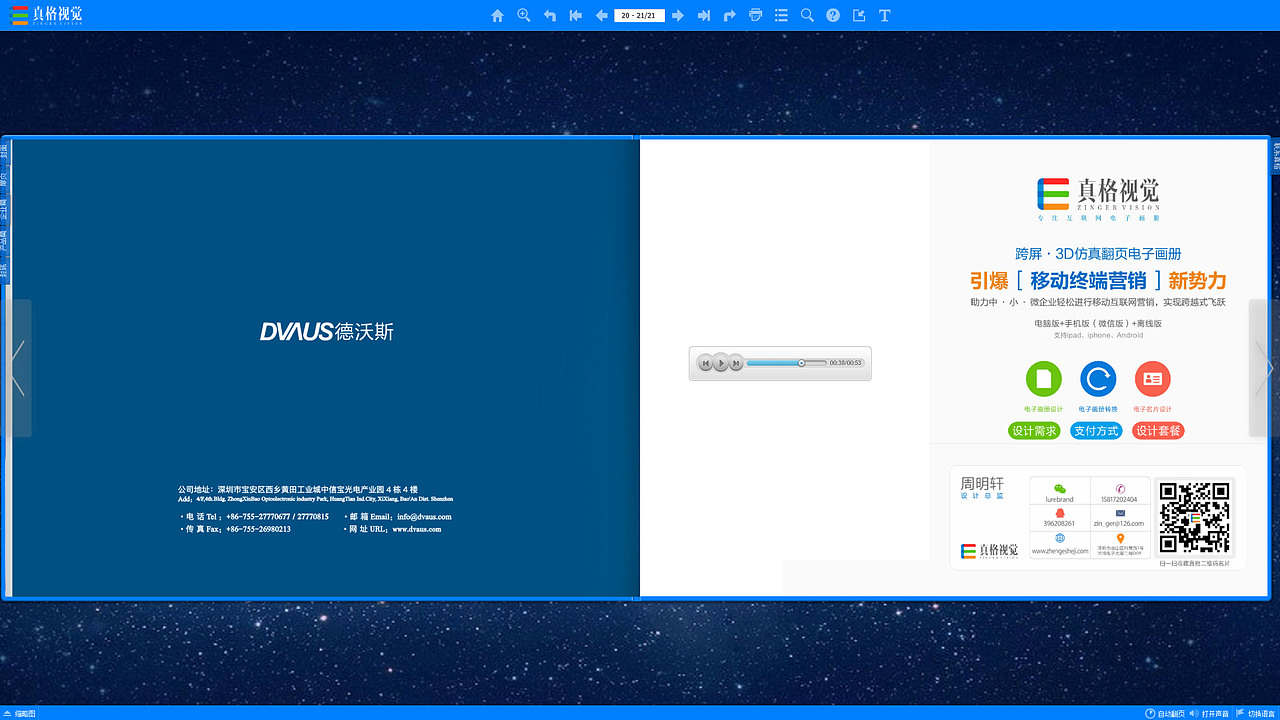The image size is (1280, 720).
Task: Flip back using the left page arrow
Action: click(x=17, y=368)
